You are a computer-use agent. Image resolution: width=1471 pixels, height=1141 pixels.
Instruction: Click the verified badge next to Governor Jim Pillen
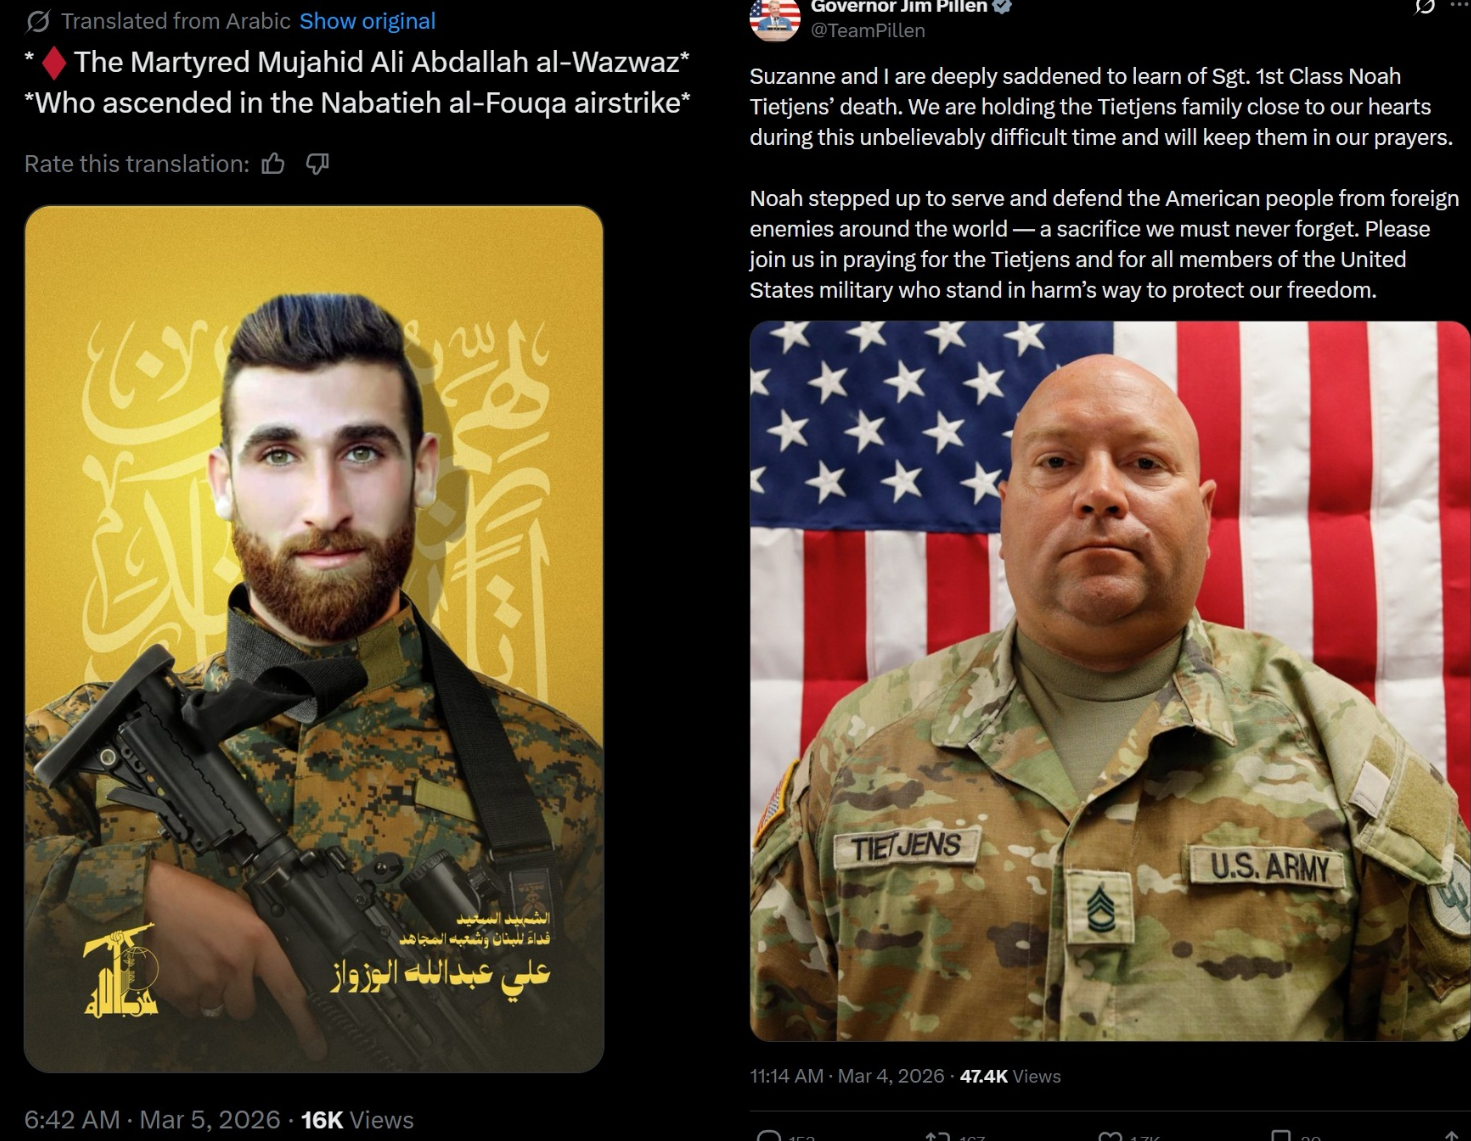[x=1002, y=6]
